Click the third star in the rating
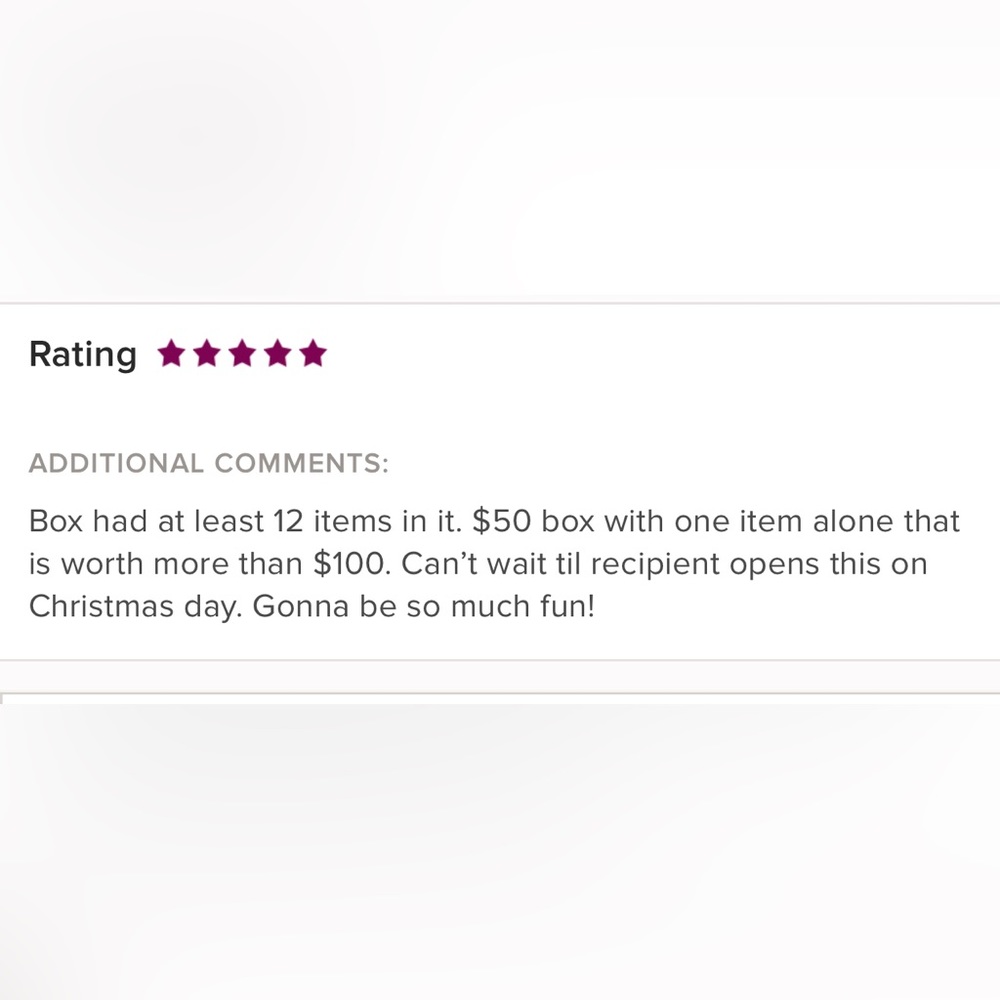 [x=242, y=354]
